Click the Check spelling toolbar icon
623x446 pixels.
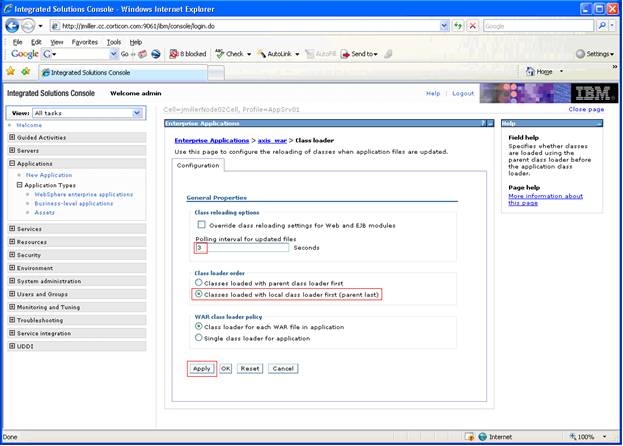(x=219, y=54)
